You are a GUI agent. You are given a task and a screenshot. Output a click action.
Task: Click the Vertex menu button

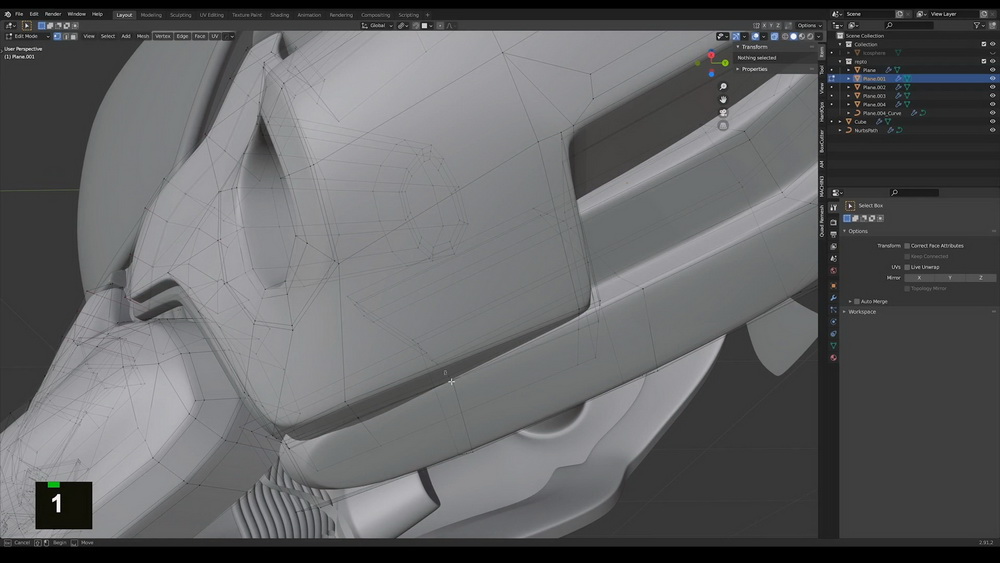point(163,36)
